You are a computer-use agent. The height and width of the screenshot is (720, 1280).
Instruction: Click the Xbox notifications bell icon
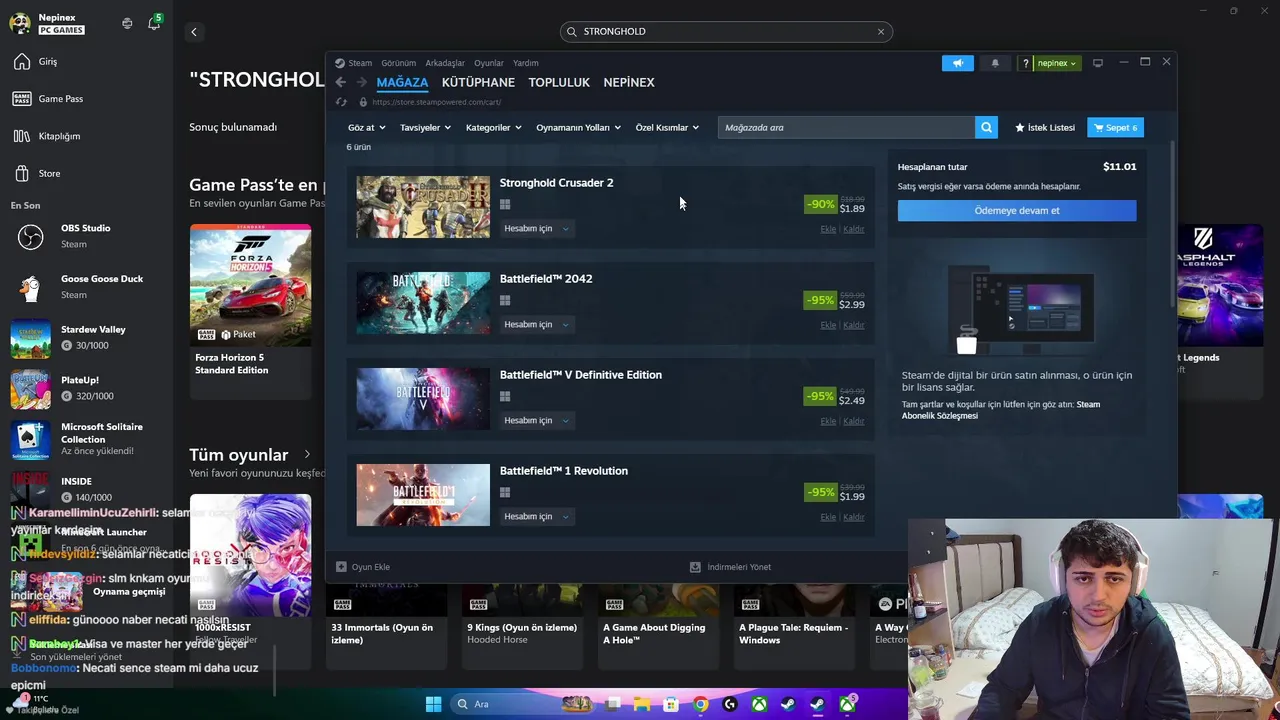pyautogui.click(x=154, y=23)
